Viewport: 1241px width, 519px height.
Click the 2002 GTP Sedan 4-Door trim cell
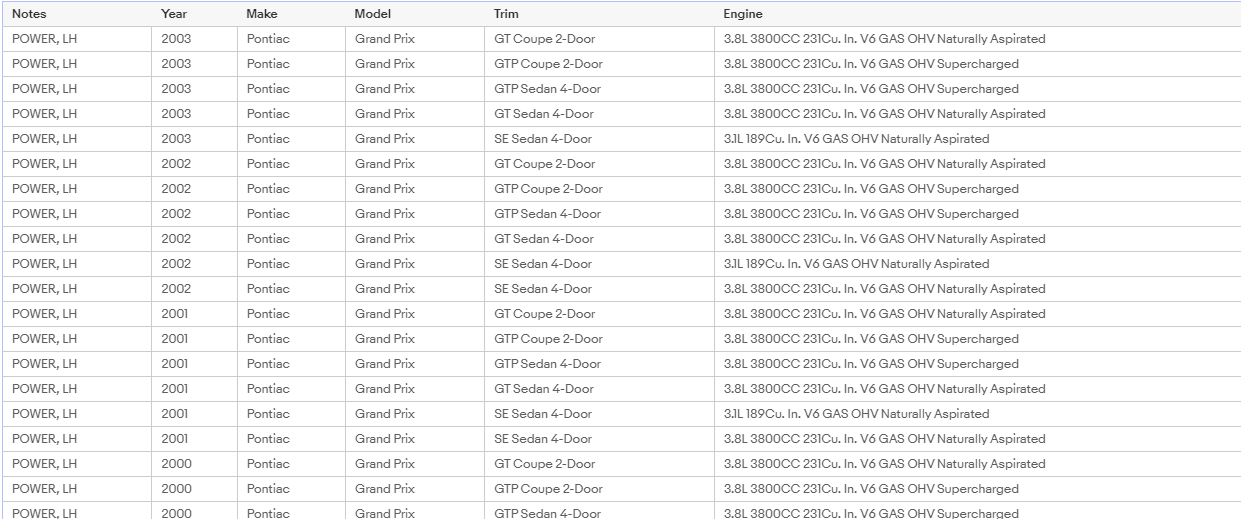click(x=599, y=214)
